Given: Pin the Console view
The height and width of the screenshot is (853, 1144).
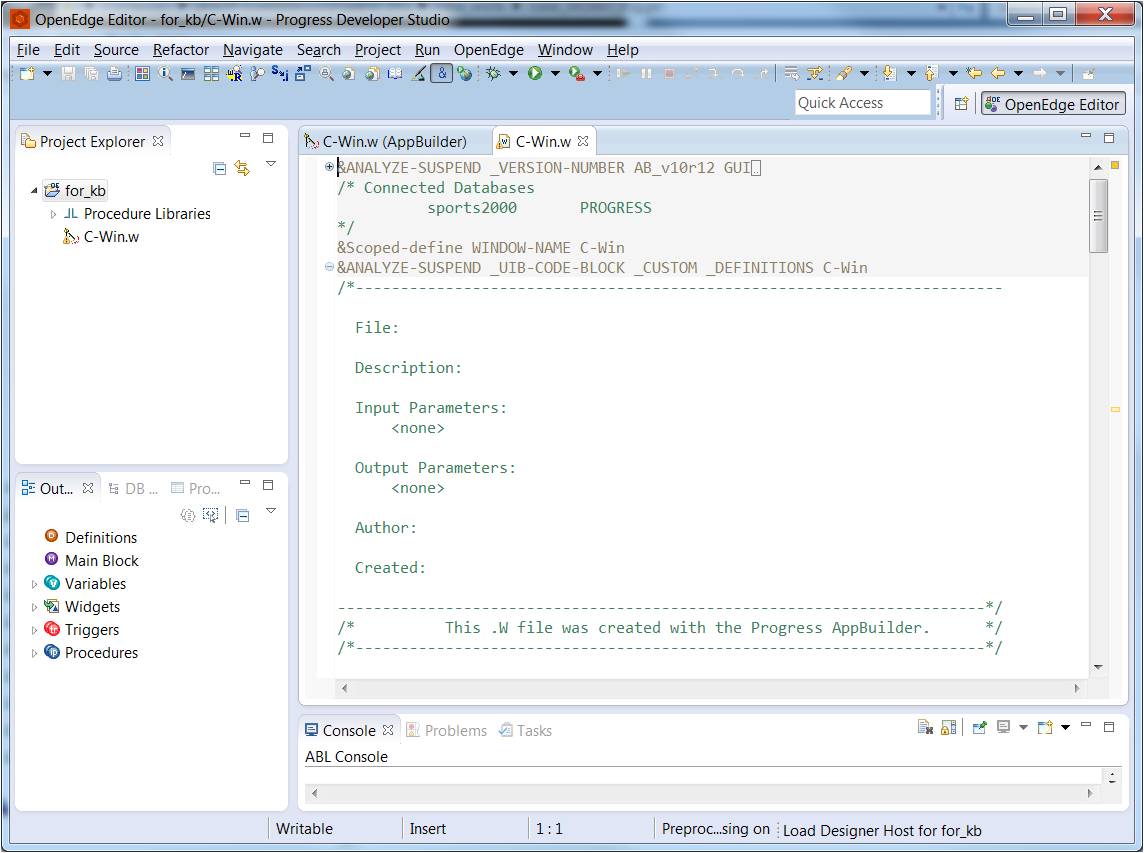Looking at the screenshot, I should [x=979, y=727].
